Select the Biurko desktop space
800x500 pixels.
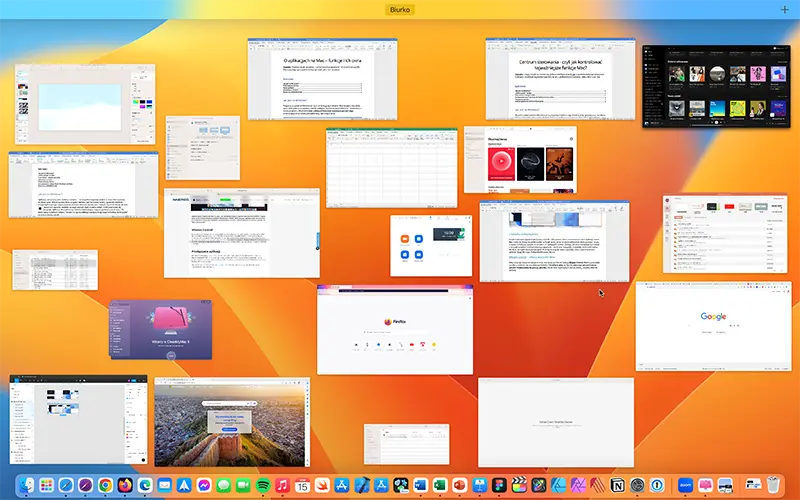tap(400, 10)
